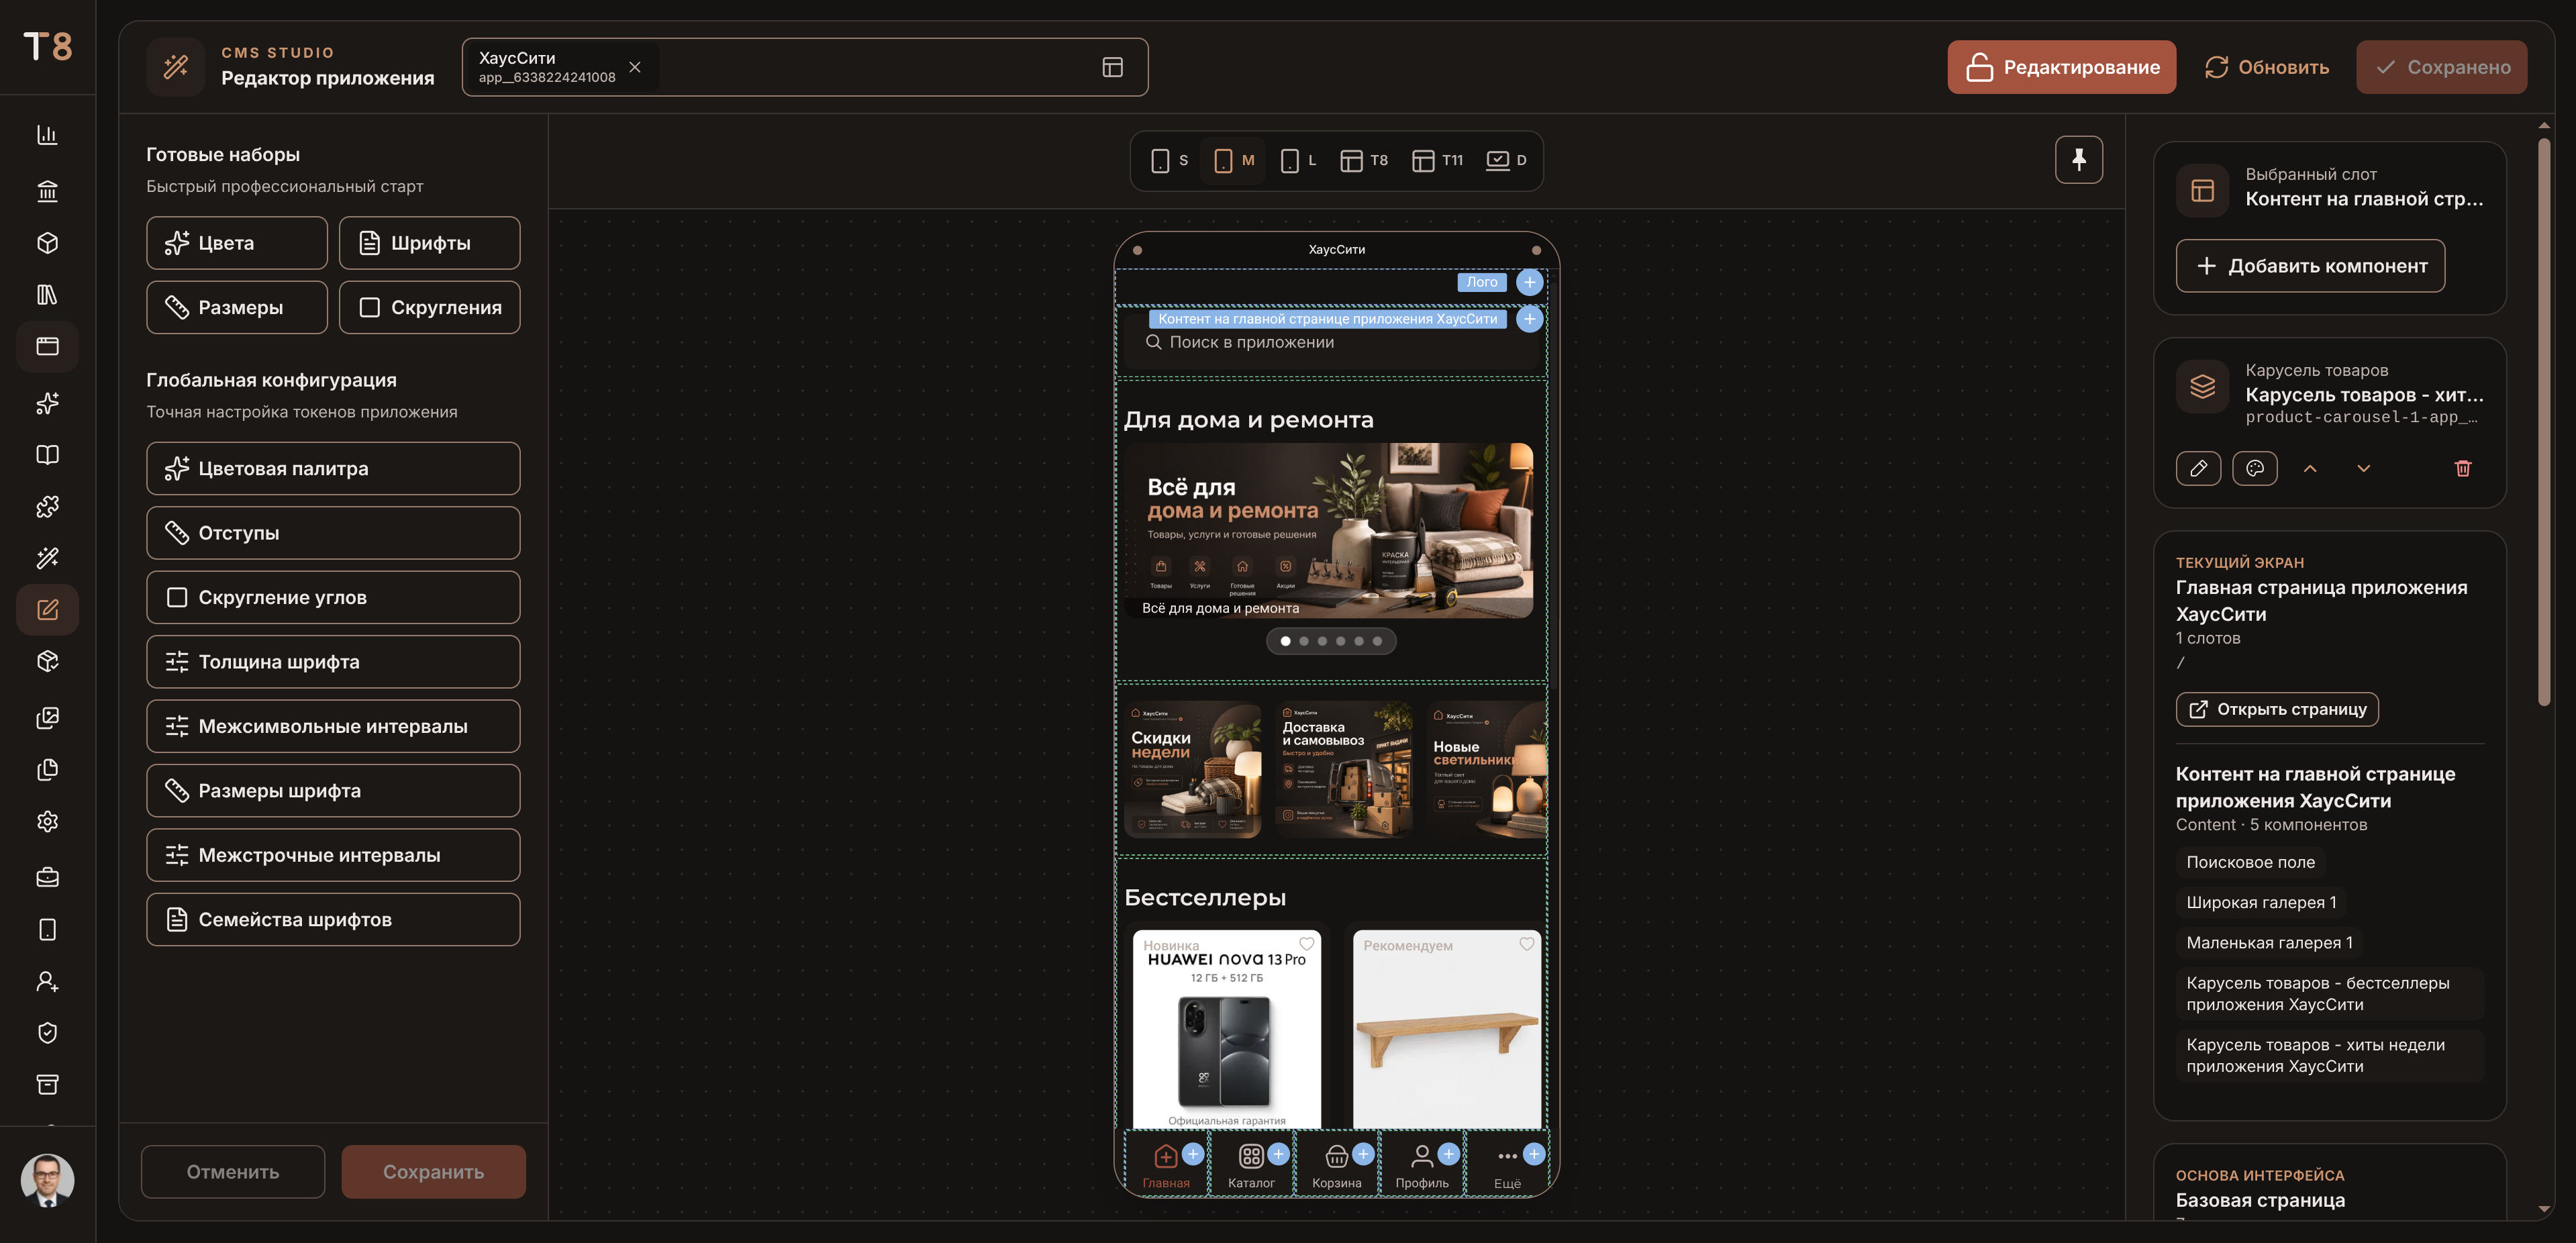Select Поисковое поле component chip

2250,862
